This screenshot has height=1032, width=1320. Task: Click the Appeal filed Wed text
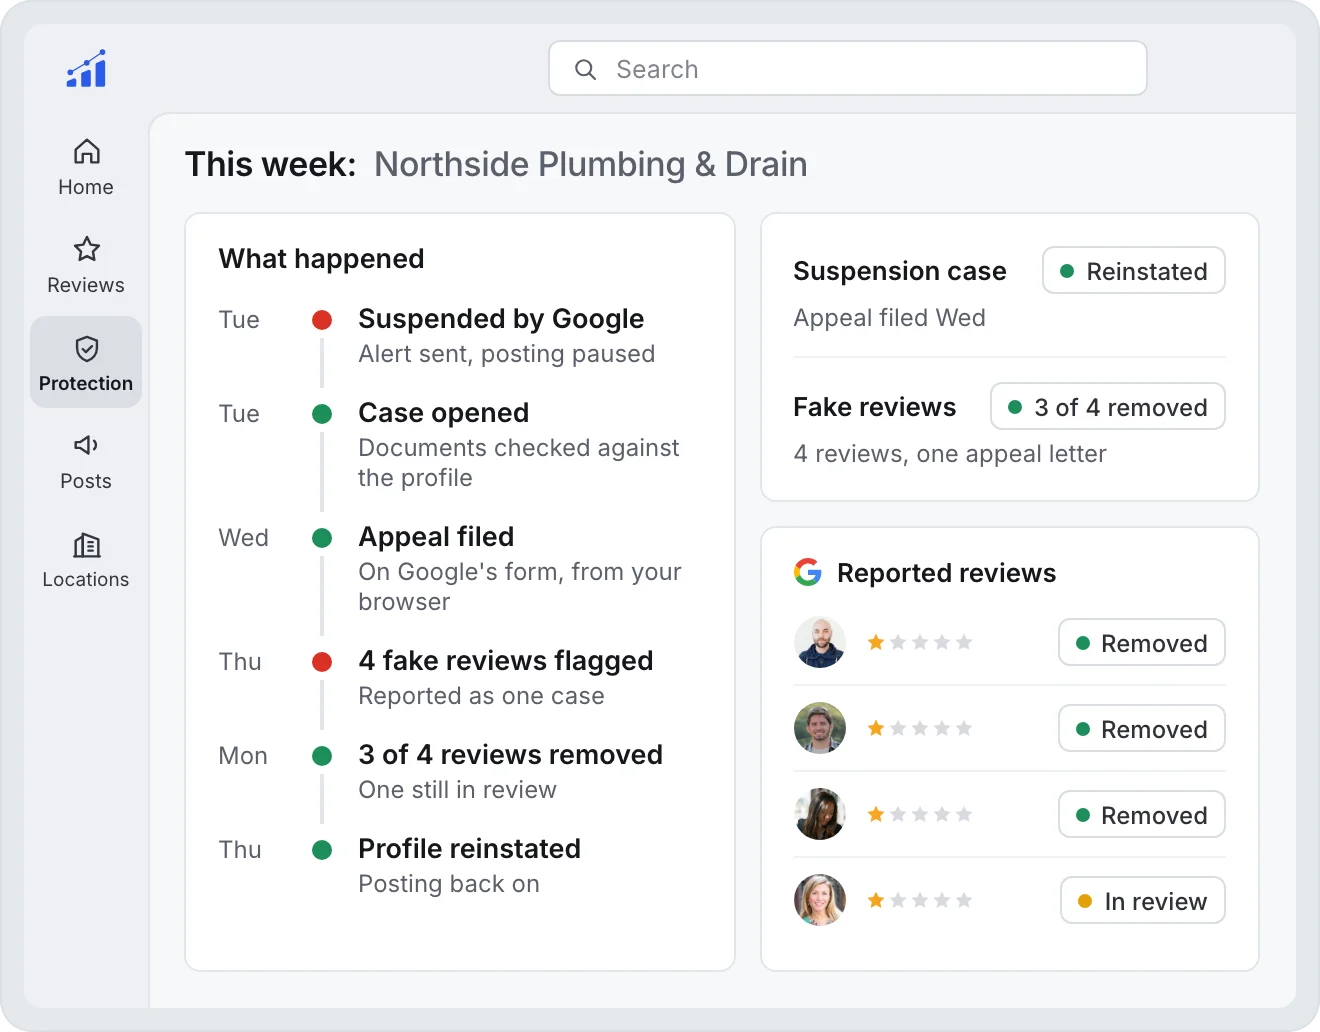(890, 318)
